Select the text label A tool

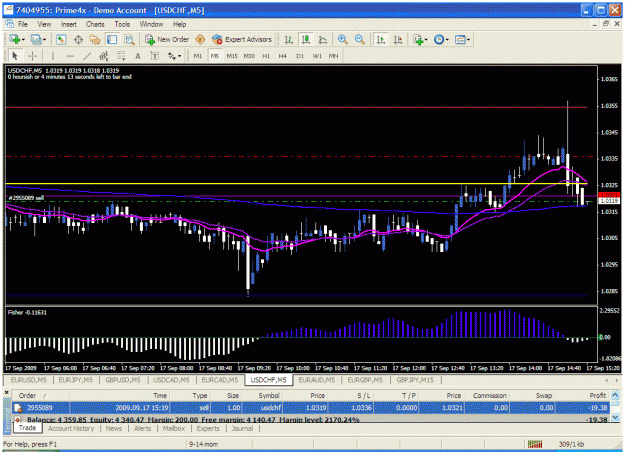(138, 56)
